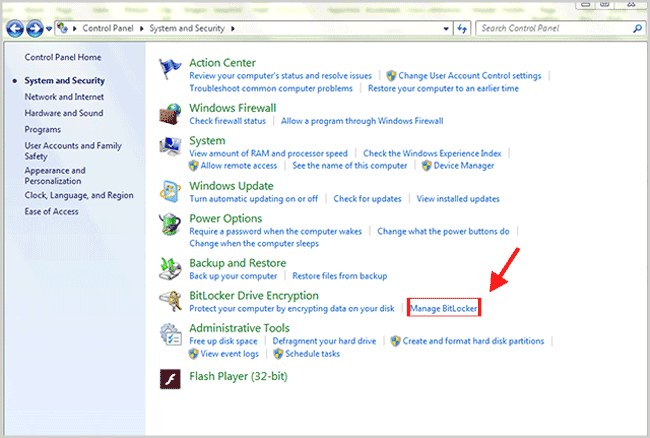Open Clock, Language, and Region
Viewport: 650px width, 438px height.
click(79, 195)
